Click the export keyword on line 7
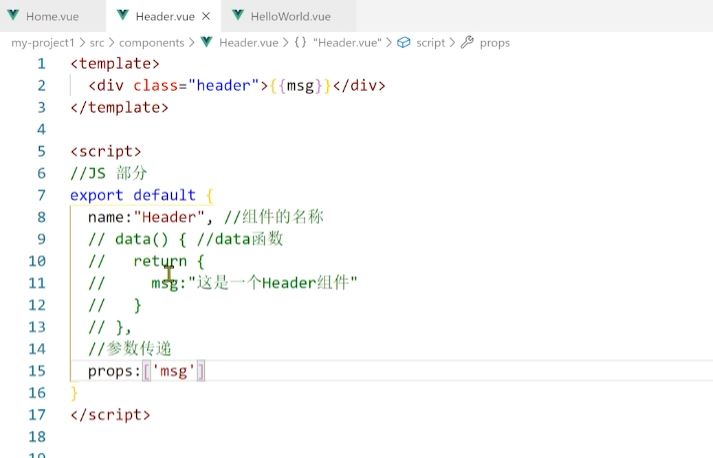Viewport: 713px width, 458px height. 96,196
